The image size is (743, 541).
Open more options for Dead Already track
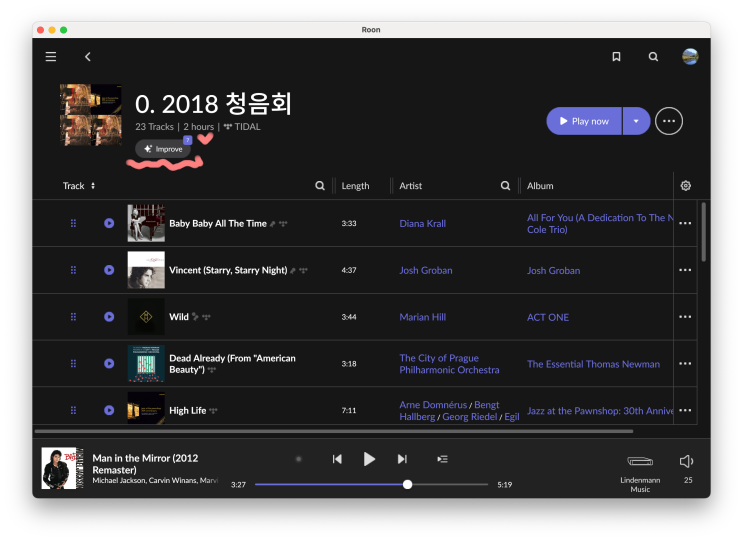point(685,363)
